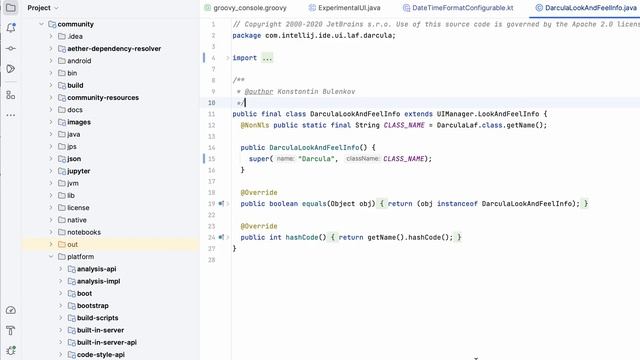
Task: Select the json folder
Action: tap(74, 159)
